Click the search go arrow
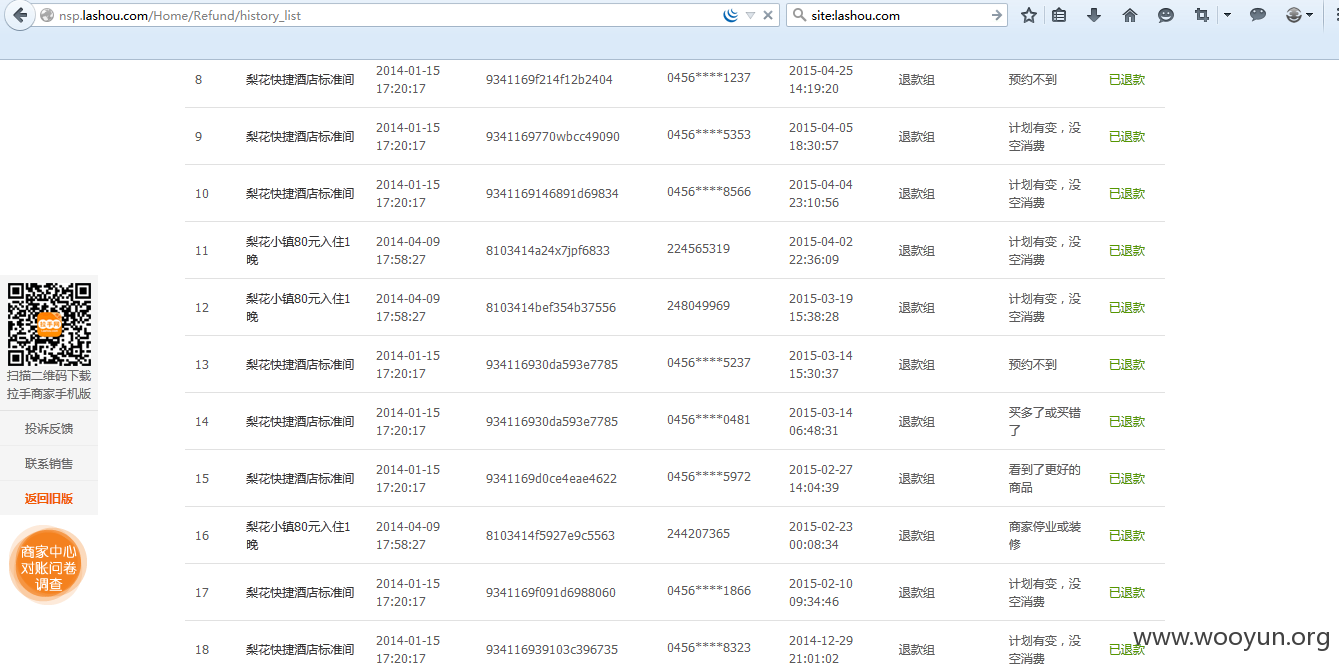Image resolution: width=1339 pixels, height=666 pixels. (996, 15)
